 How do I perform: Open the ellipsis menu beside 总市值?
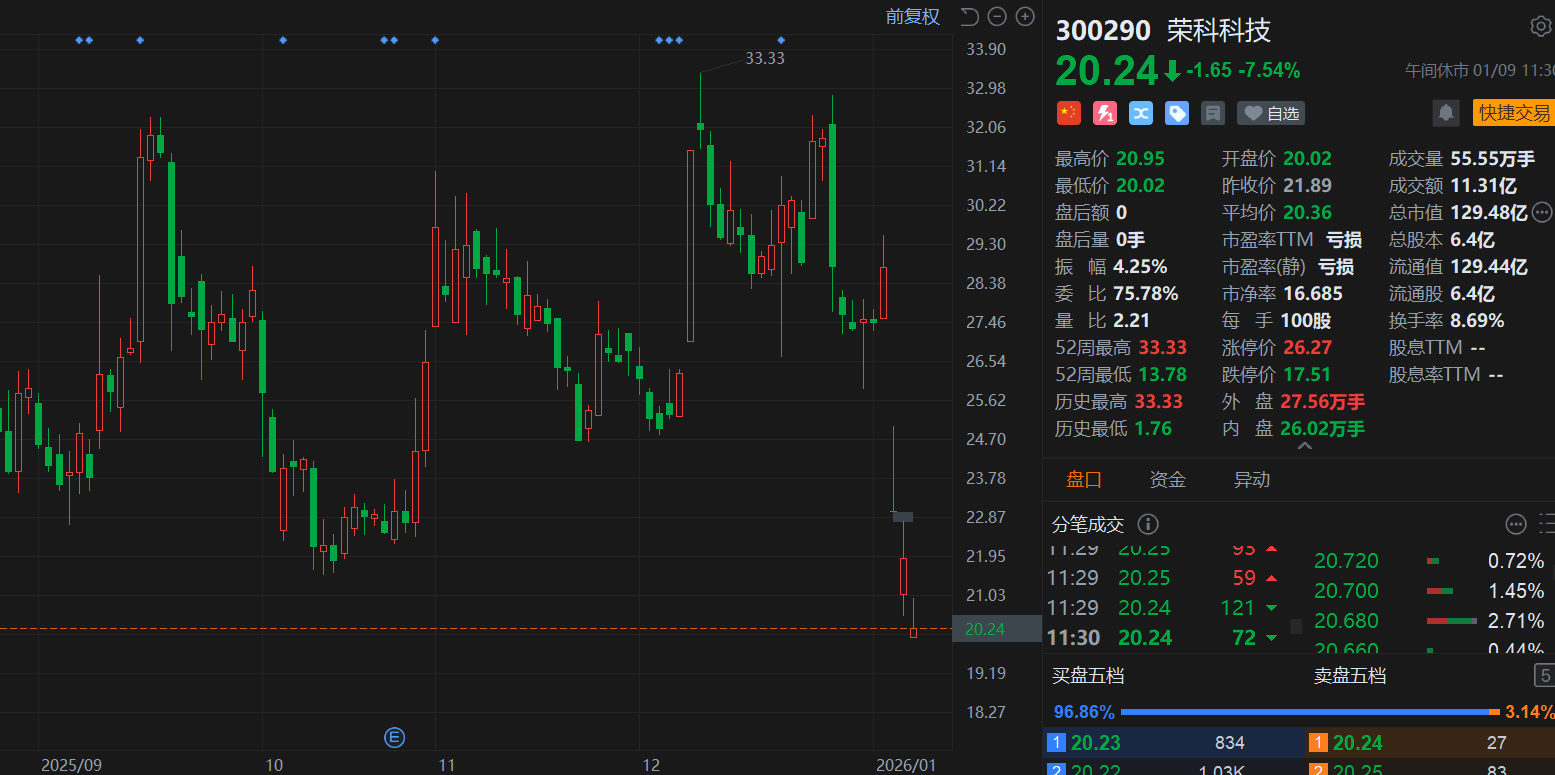pyautogui.click(x=1542, y=212)
